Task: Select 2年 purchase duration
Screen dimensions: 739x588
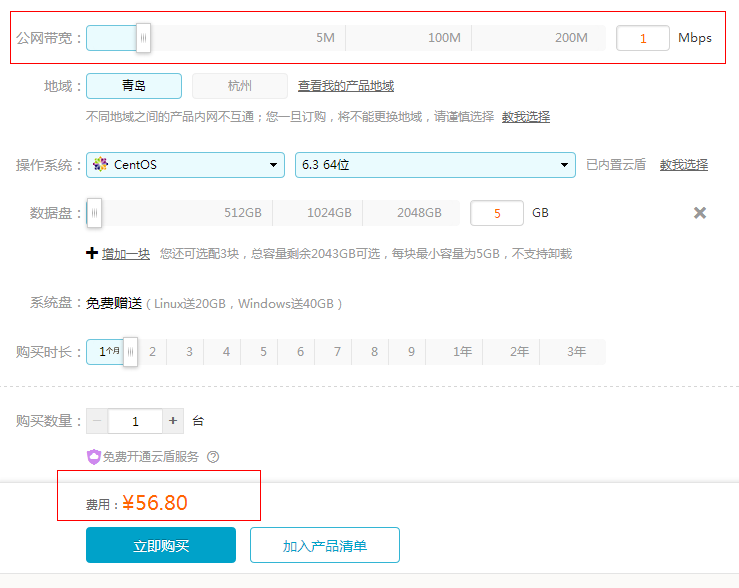Action: tap(519, 352)
